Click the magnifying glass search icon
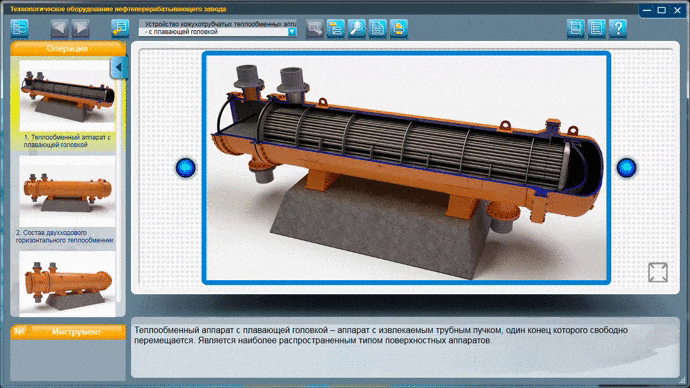This screenshot has width=690, height=388. click(x=357, y=29)
